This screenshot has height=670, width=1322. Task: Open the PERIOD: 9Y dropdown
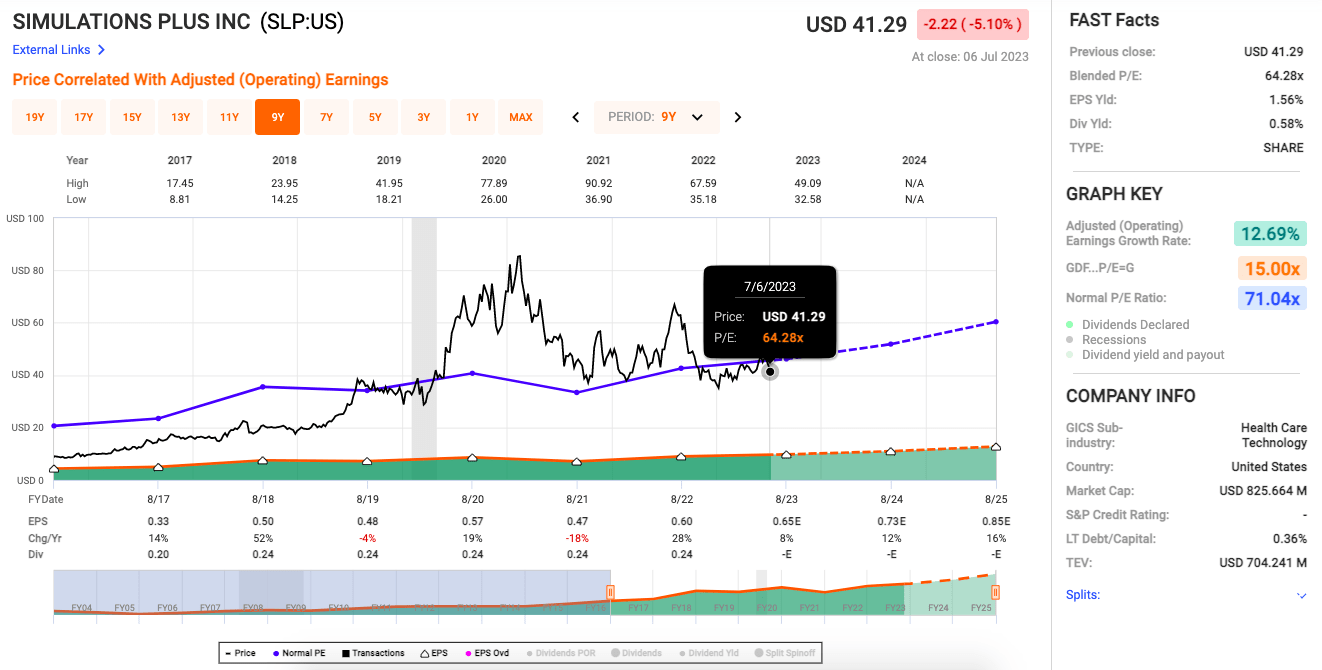click(x=656, y=116)
